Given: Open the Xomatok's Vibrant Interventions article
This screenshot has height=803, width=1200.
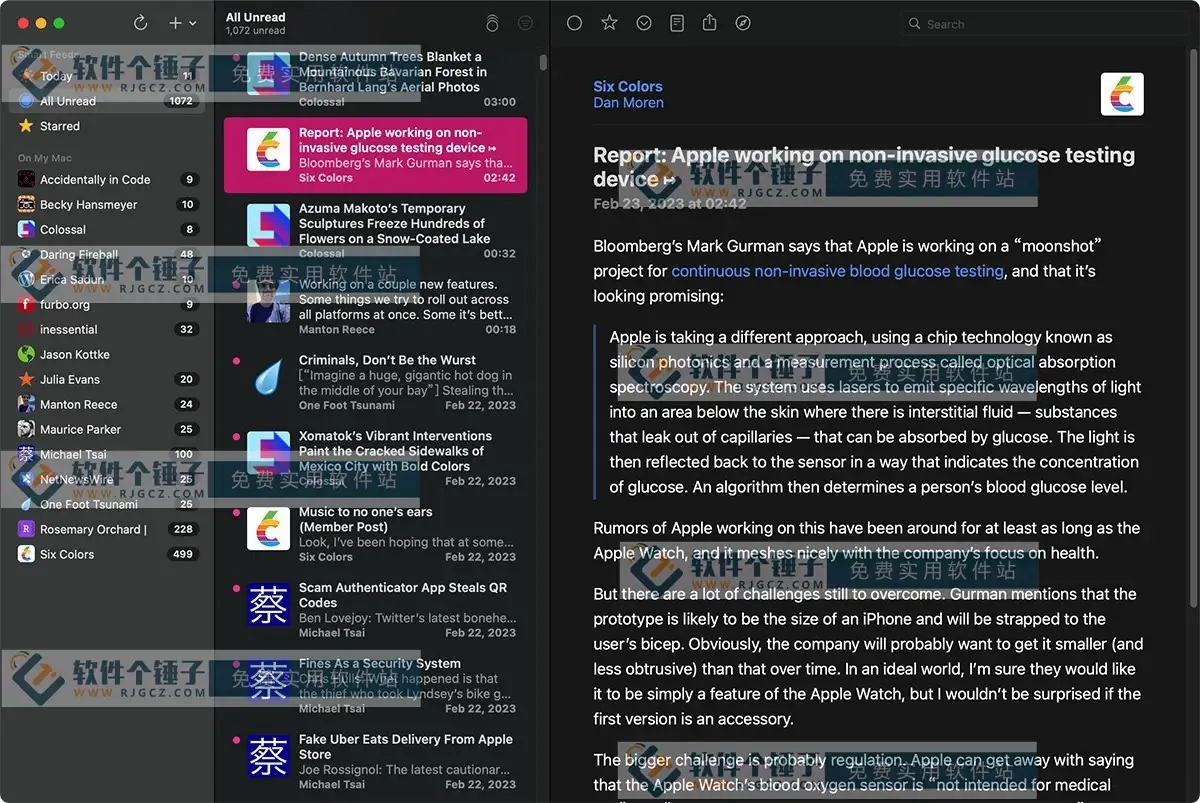Looking at the screenshot, I should pyautogui.click(x=376, y=459).
